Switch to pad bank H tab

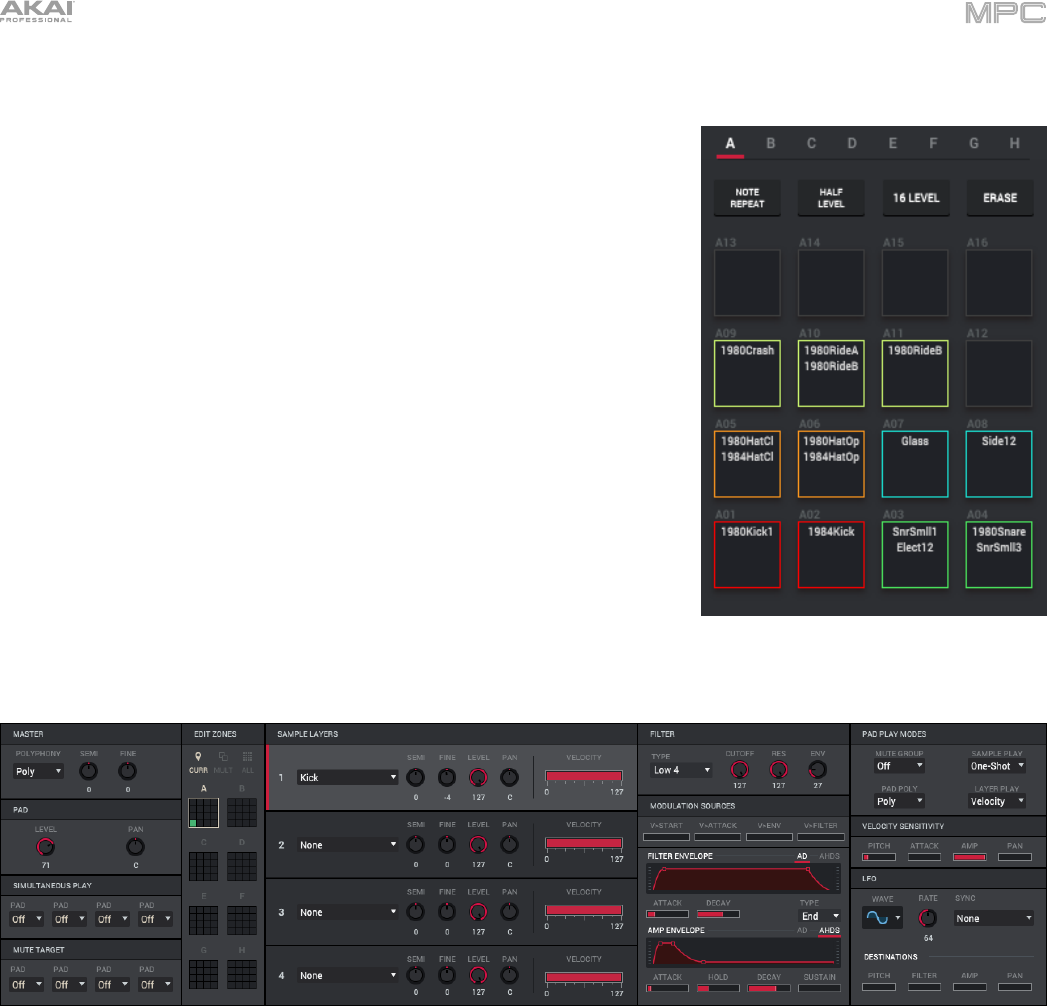click(1015, 143)
